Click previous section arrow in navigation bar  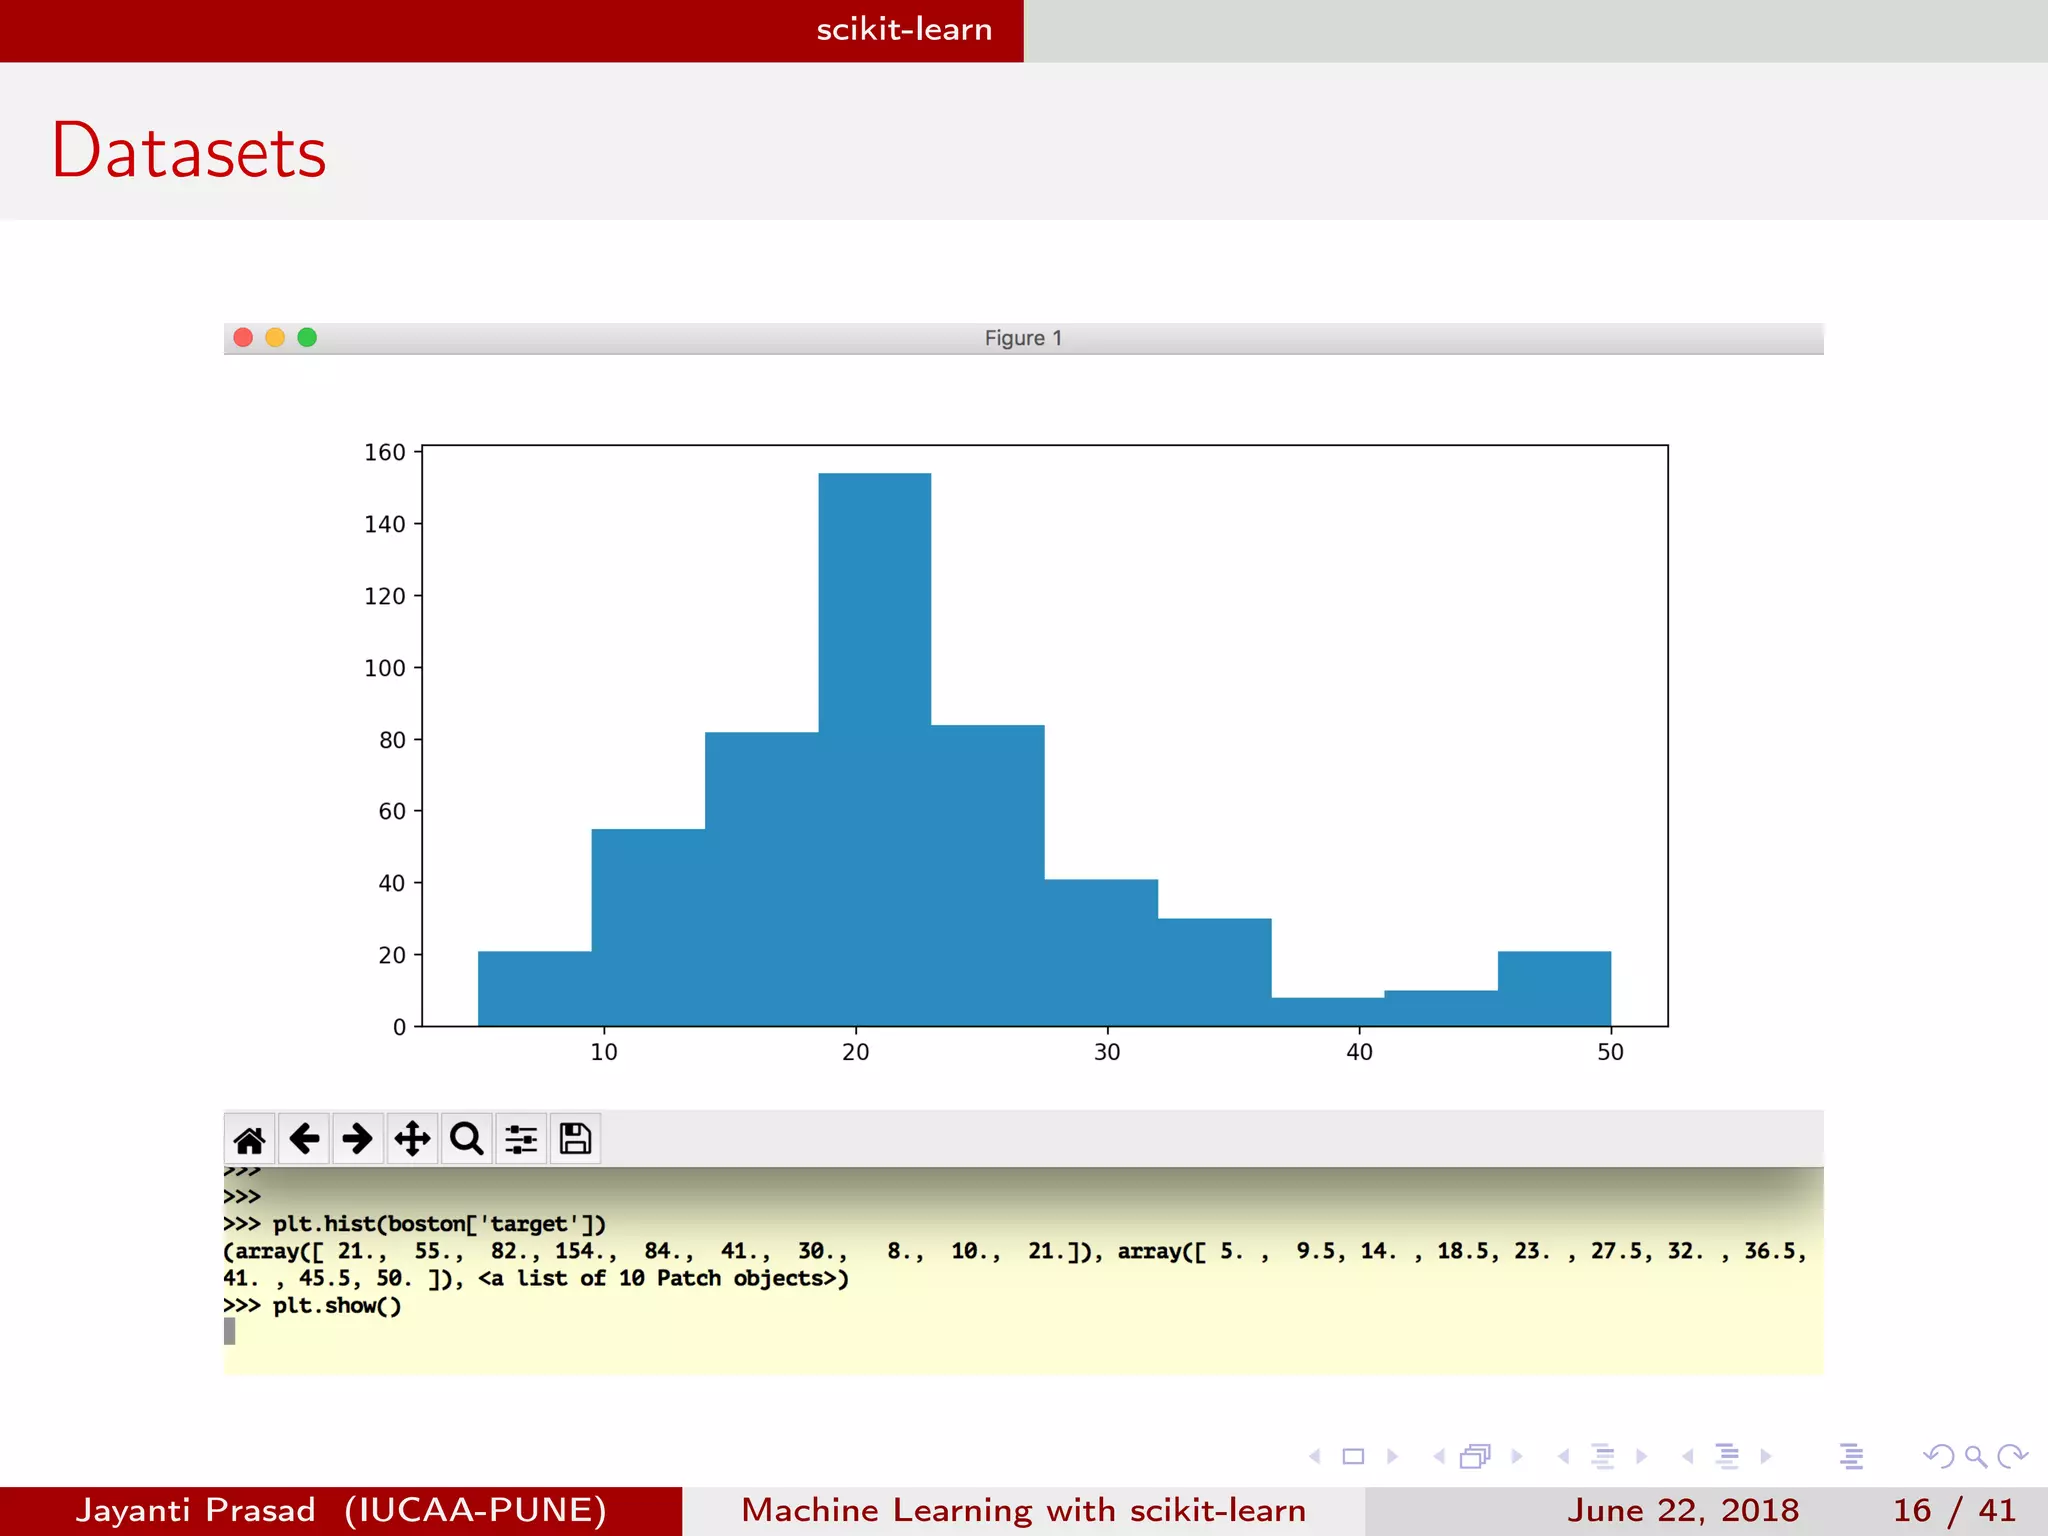1688,1456
